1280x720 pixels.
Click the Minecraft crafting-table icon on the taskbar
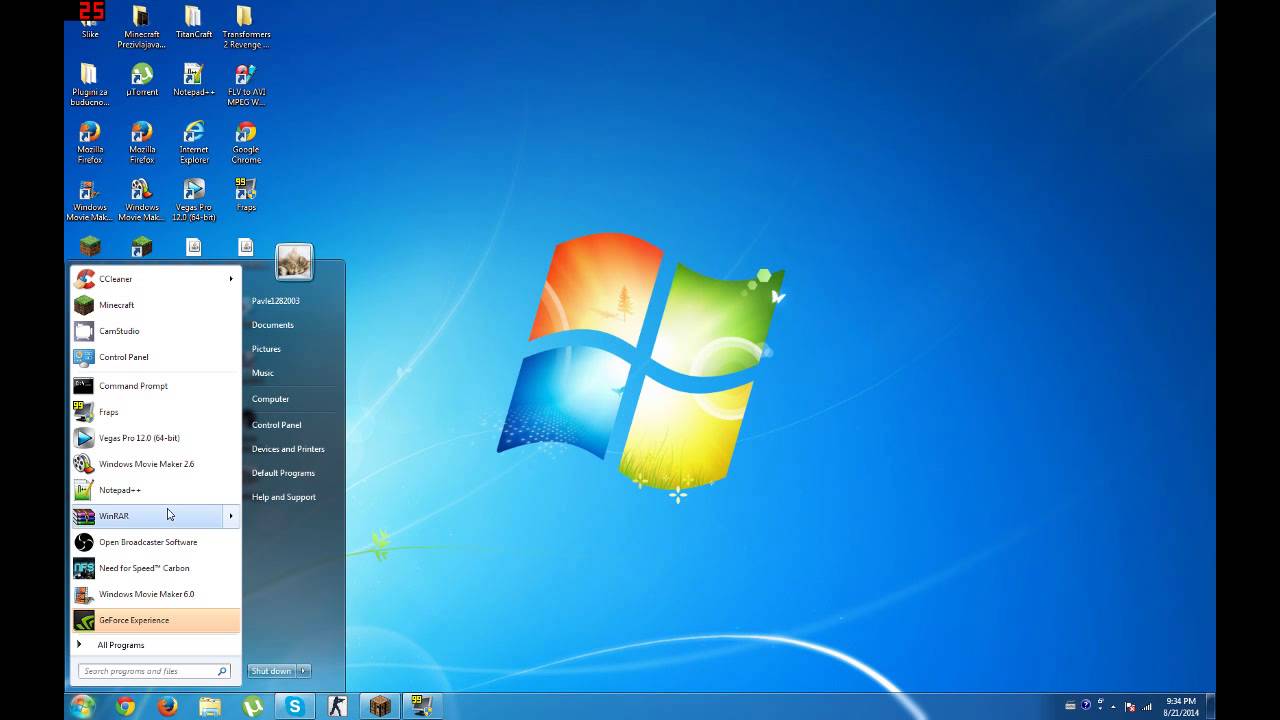coord(380,707)
